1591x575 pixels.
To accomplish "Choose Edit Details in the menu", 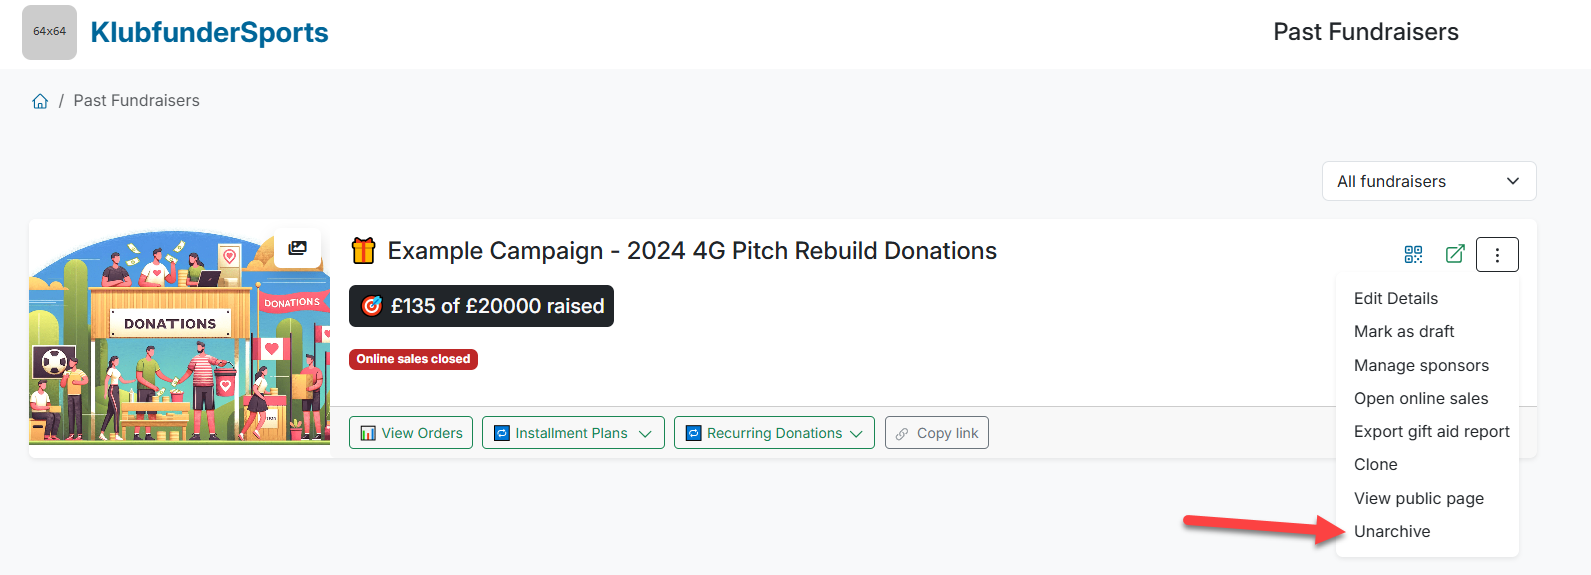I will coord(1396,298).
